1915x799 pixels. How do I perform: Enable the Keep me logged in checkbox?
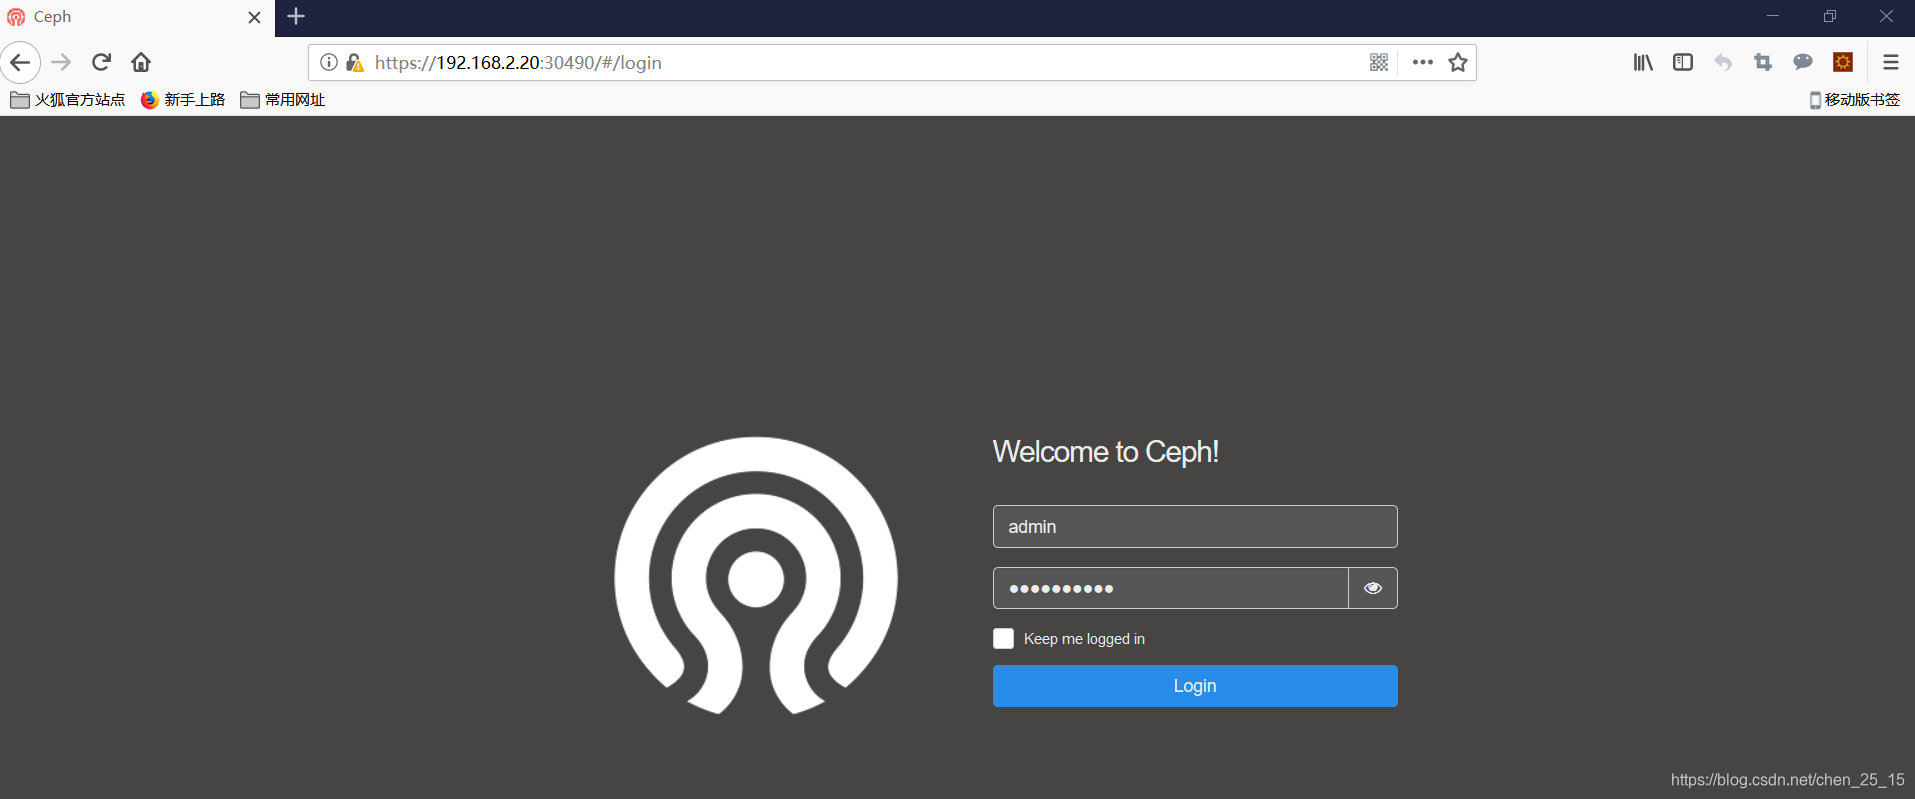click(x=1003, y=639)
